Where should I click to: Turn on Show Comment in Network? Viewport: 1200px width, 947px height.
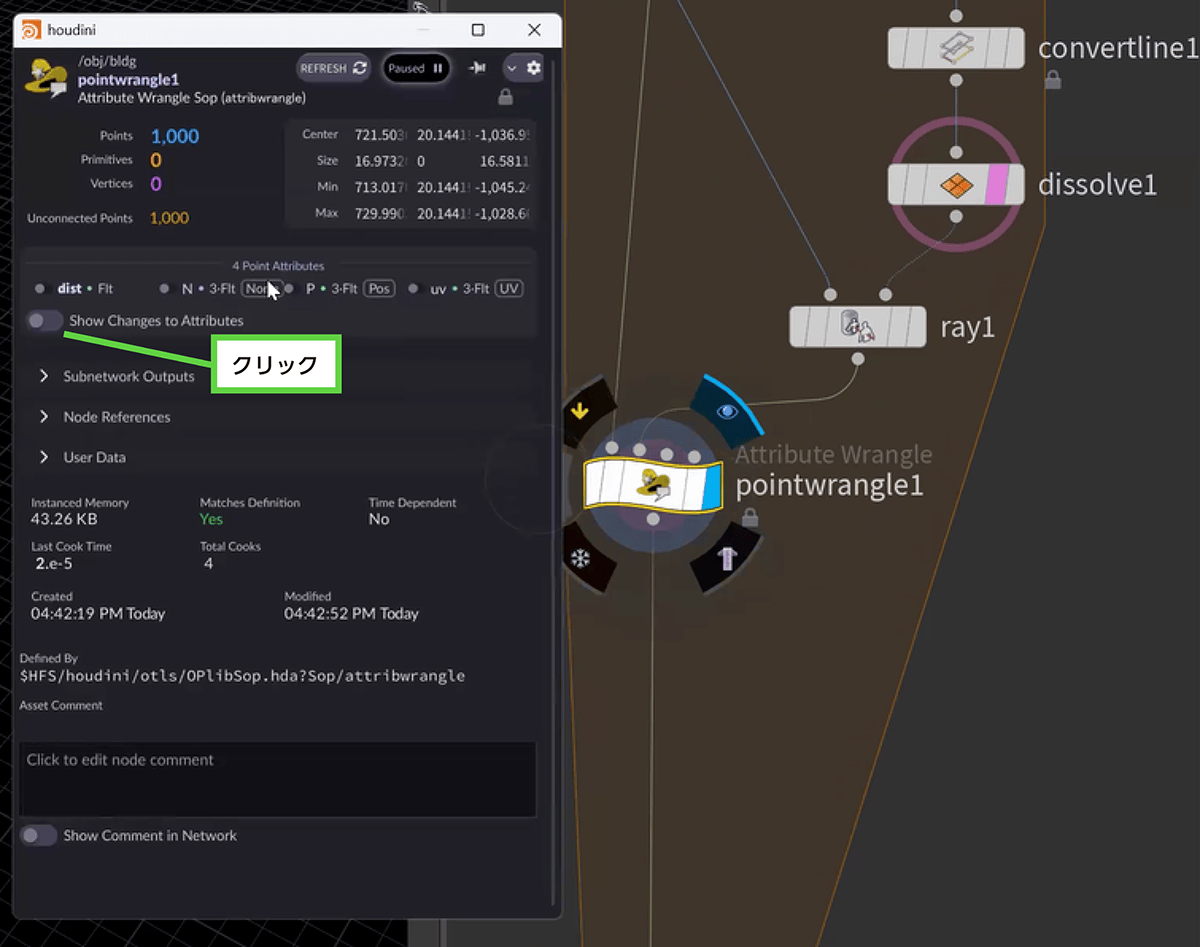39,835
